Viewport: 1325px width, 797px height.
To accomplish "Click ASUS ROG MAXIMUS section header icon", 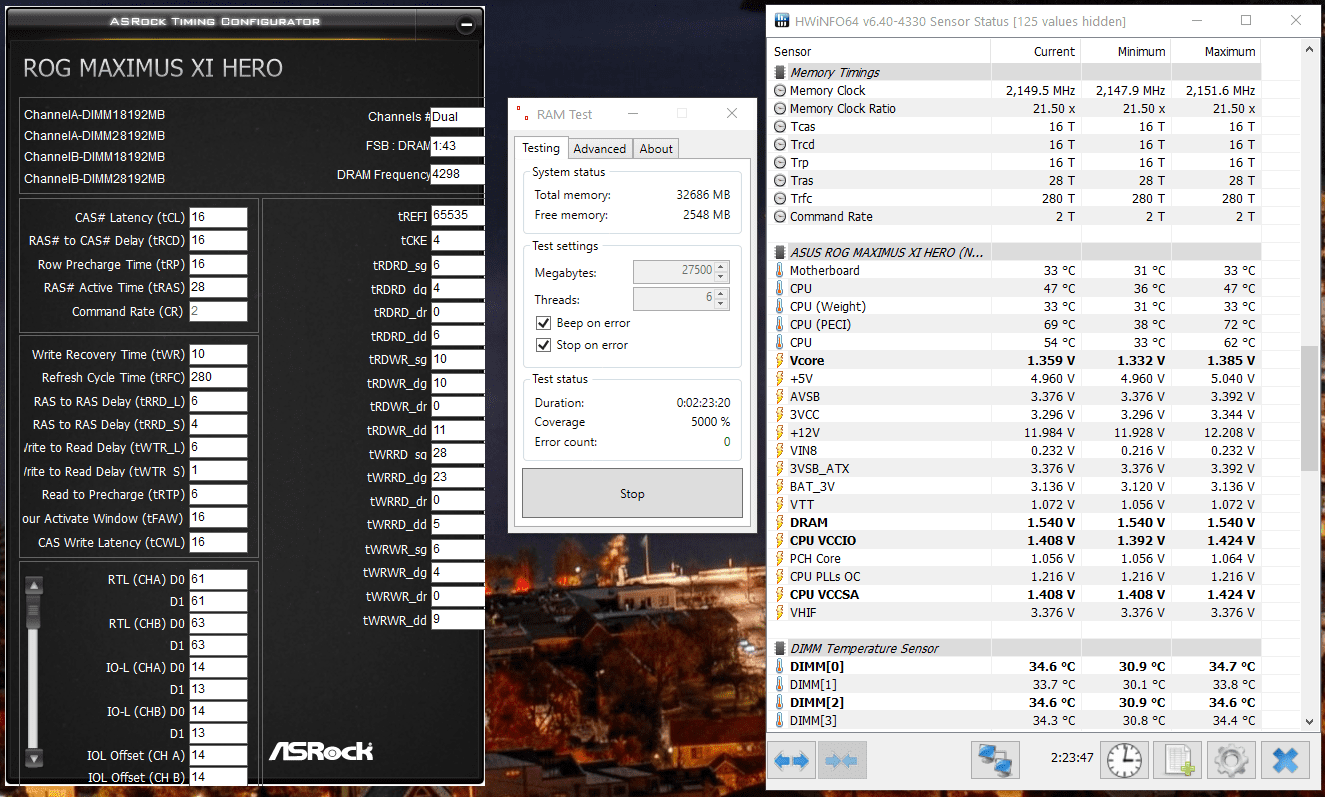I will (x=780, y=252).
